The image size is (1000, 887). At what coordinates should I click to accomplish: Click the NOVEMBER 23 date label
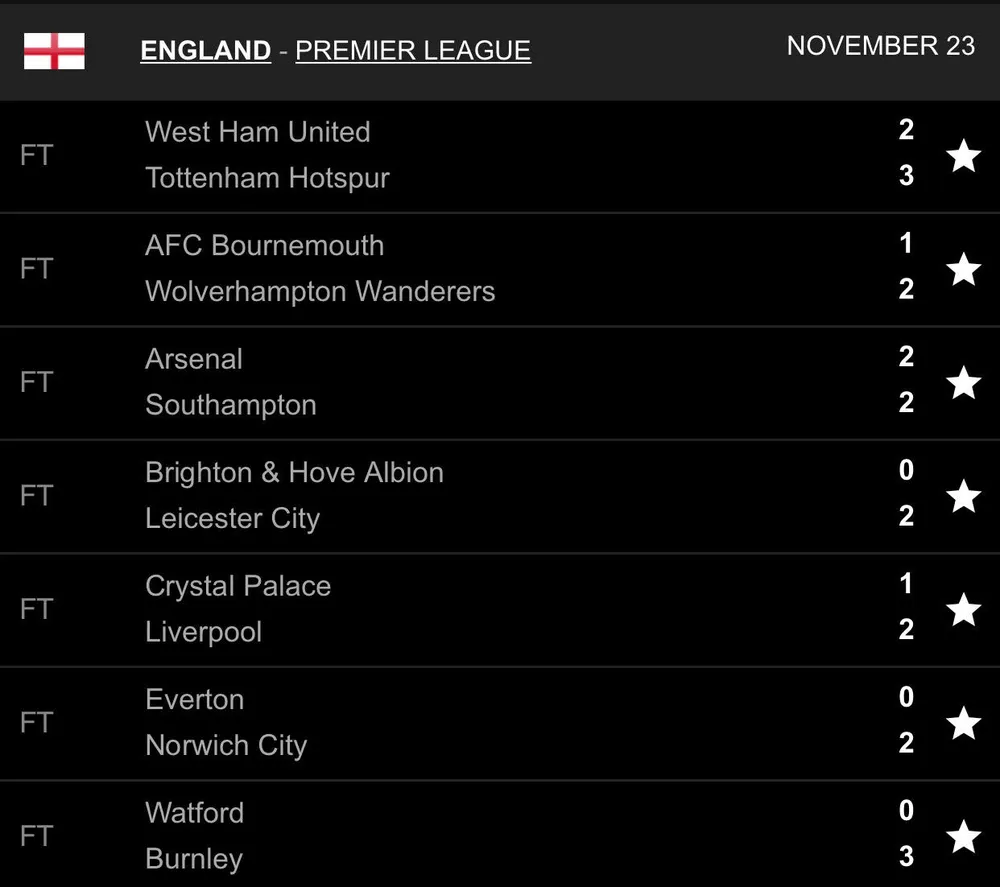pyautogui.click(x=880, y=46)
